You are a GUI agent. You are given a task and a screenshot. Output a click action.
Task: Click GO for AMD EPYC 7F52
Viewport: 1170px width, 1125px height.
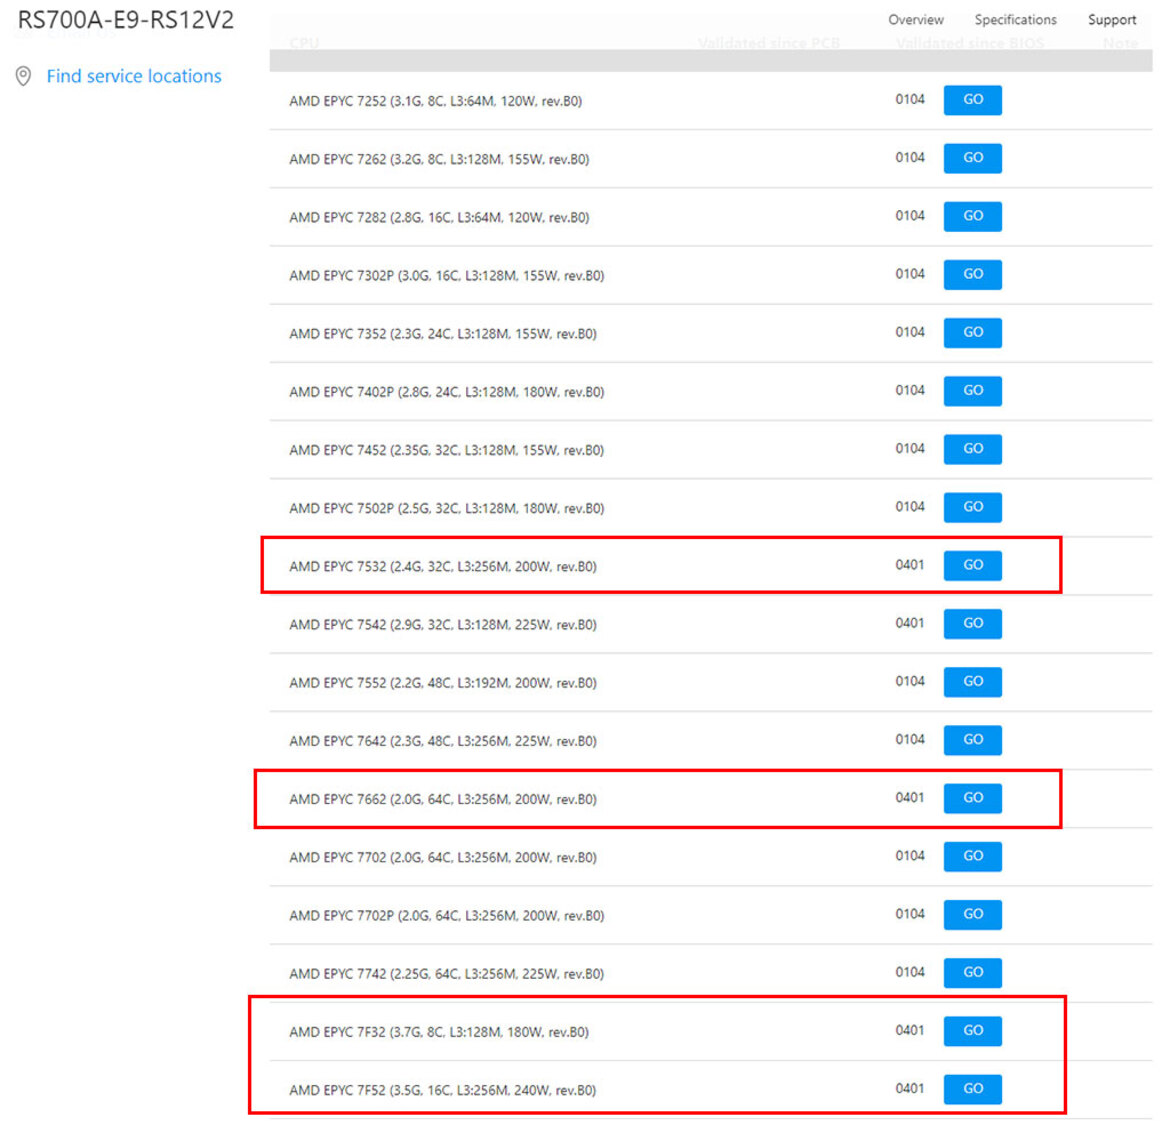click(972, 1089)
